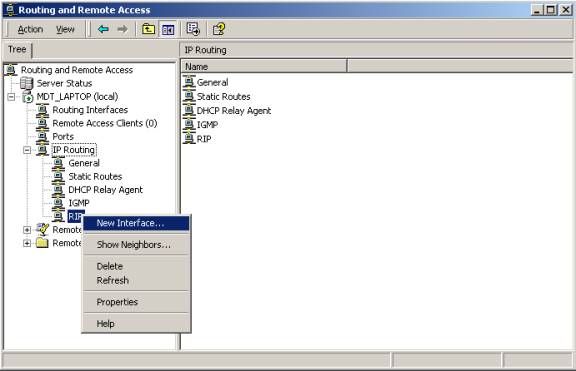Select Server Status label in tree
The image size is (576, 371).
(64, 83)
